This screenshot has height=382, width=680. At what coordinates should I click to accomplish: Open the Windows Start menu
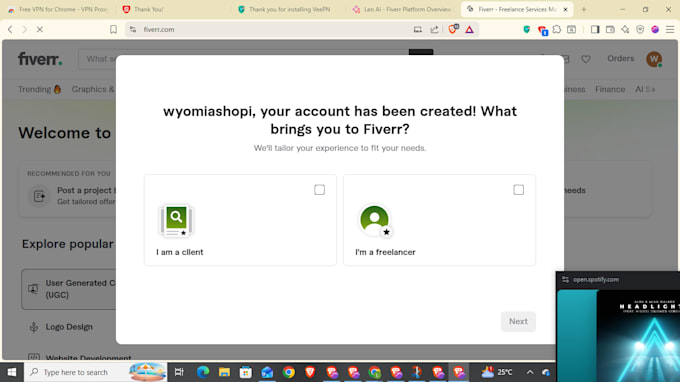(x=12, y=372)
